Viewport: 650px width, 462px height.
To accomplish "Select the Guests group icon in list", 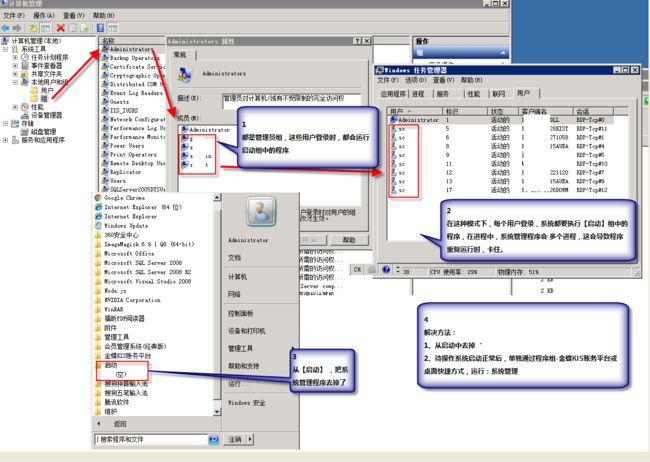I will click(x=105, y=102).
